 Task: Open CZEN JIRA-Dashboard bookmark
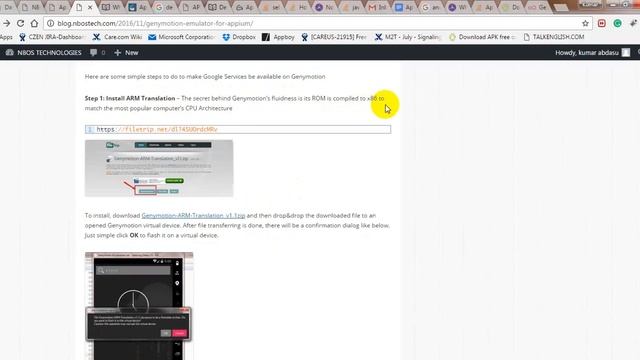(52, 37)
